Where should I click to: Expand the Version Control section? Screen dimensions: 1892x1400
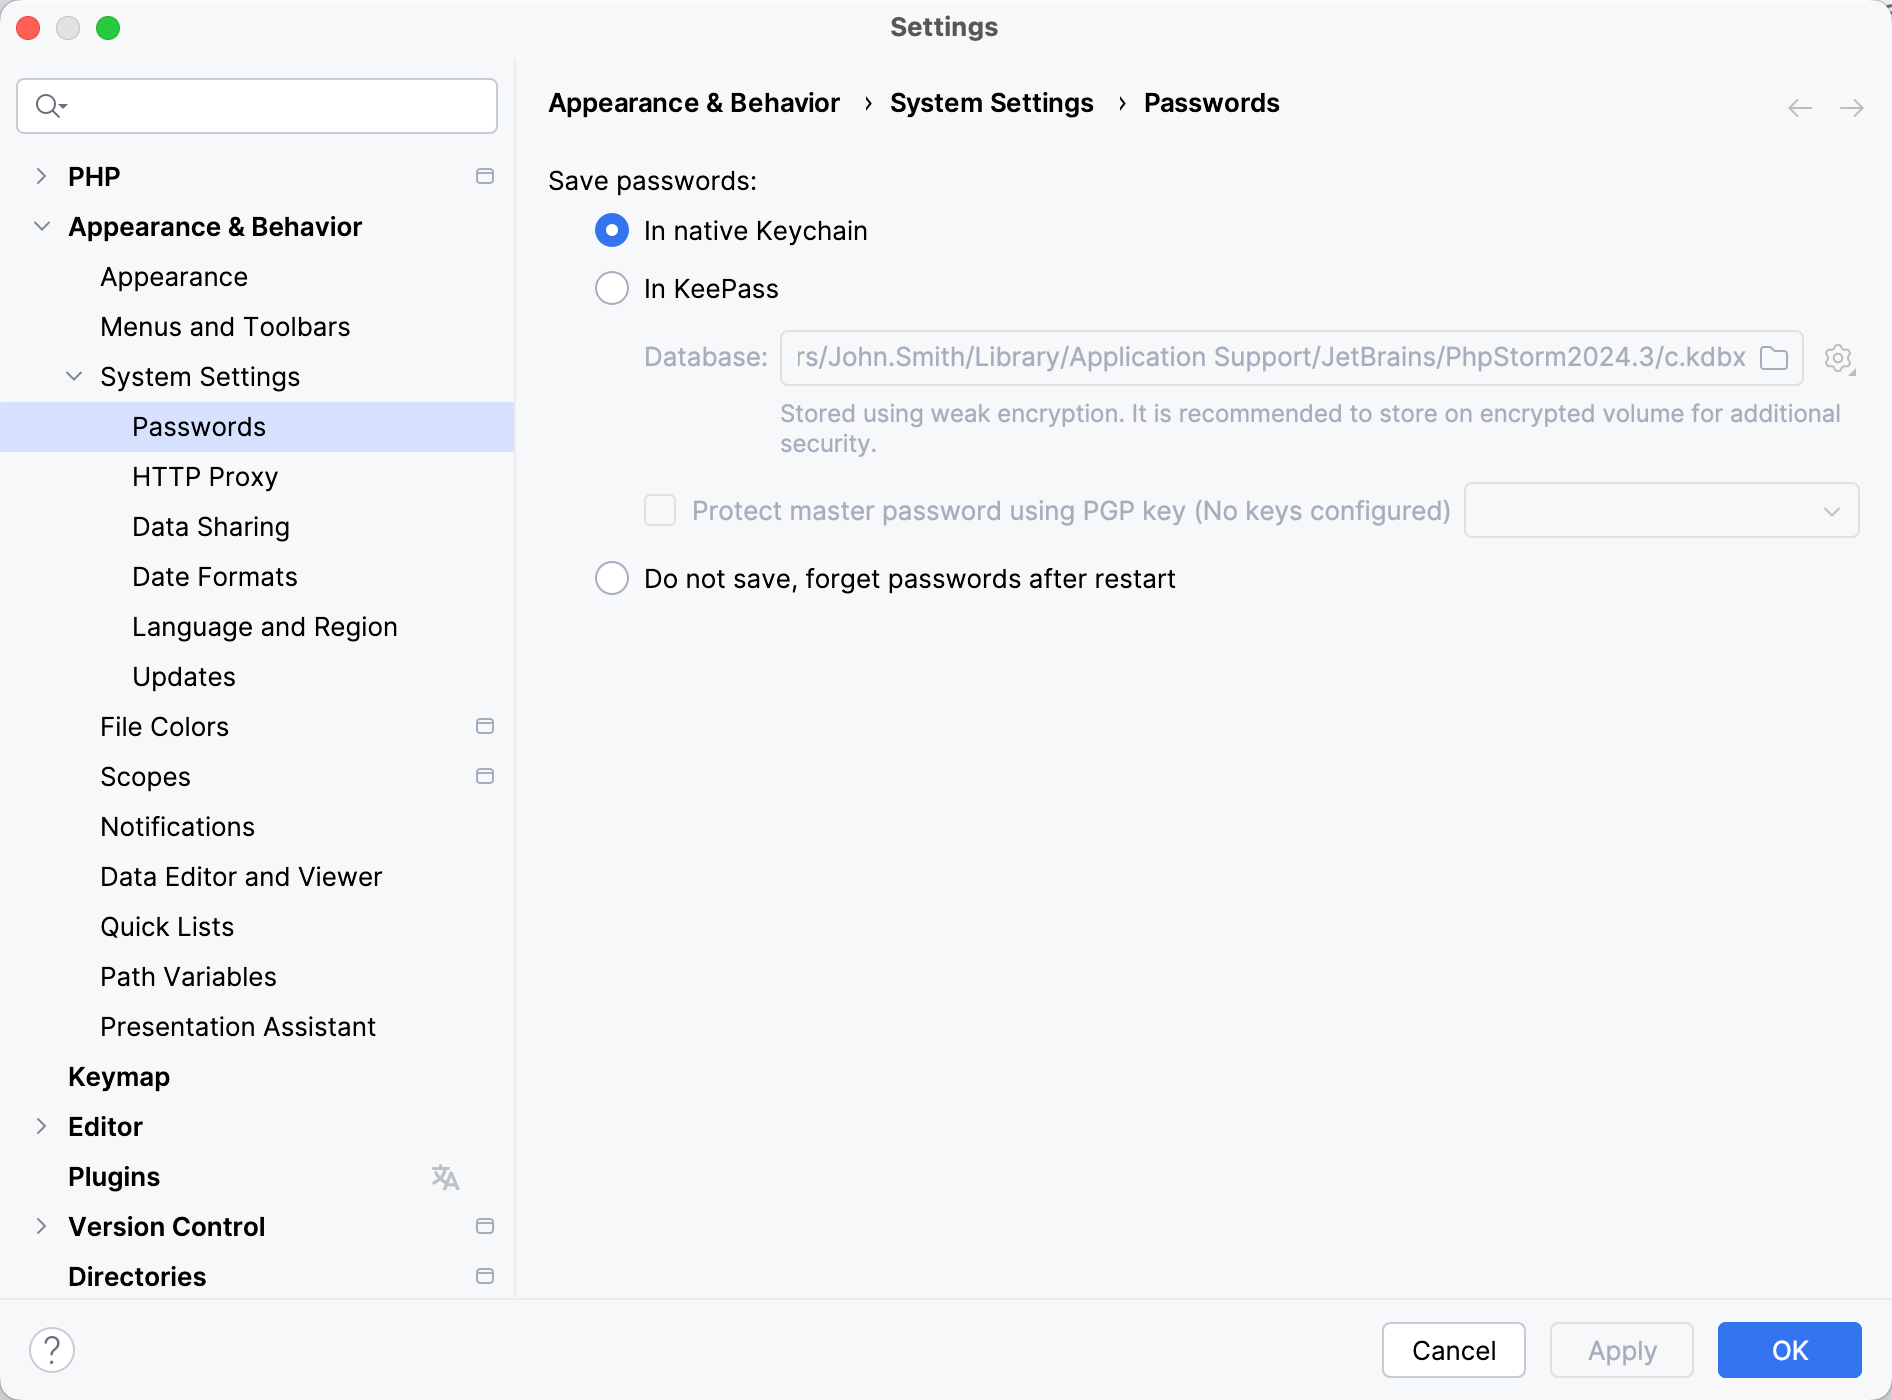[41, 1227]
